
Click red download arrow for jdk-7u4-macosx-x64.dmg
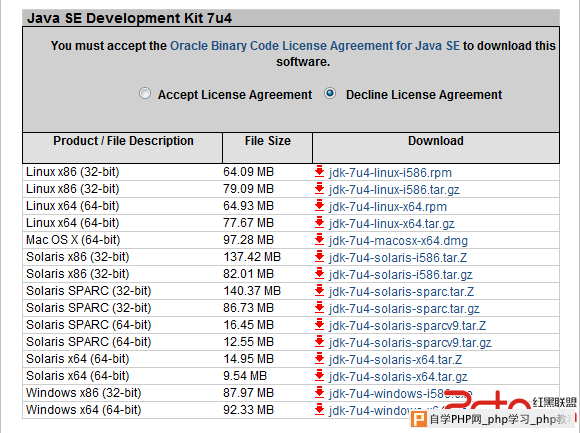(319, 240)
